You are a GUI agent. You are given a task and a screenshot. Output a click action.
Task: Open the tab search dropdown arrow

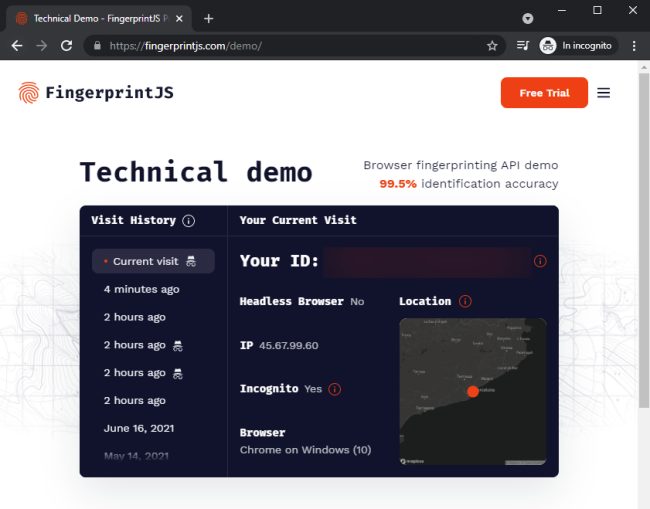[x=528, y=19]
